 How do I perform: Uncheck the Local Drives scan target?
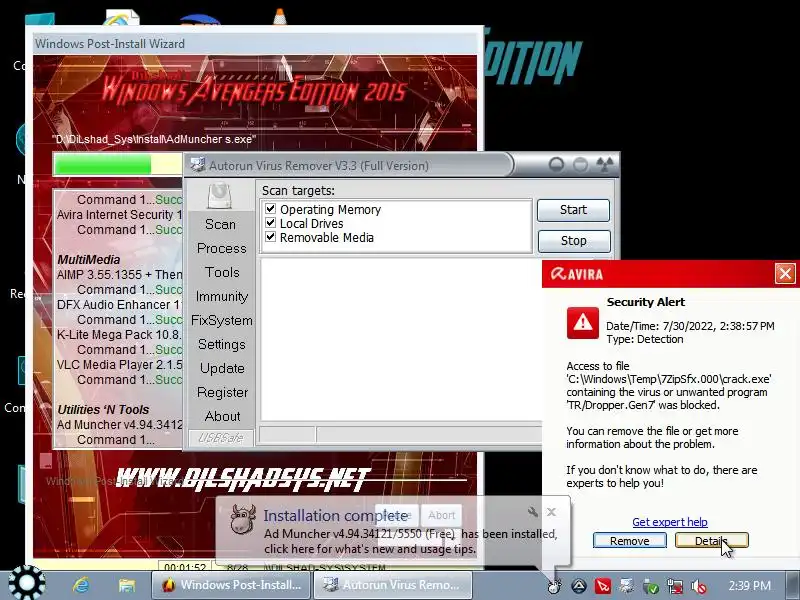(x=270, y=223)
